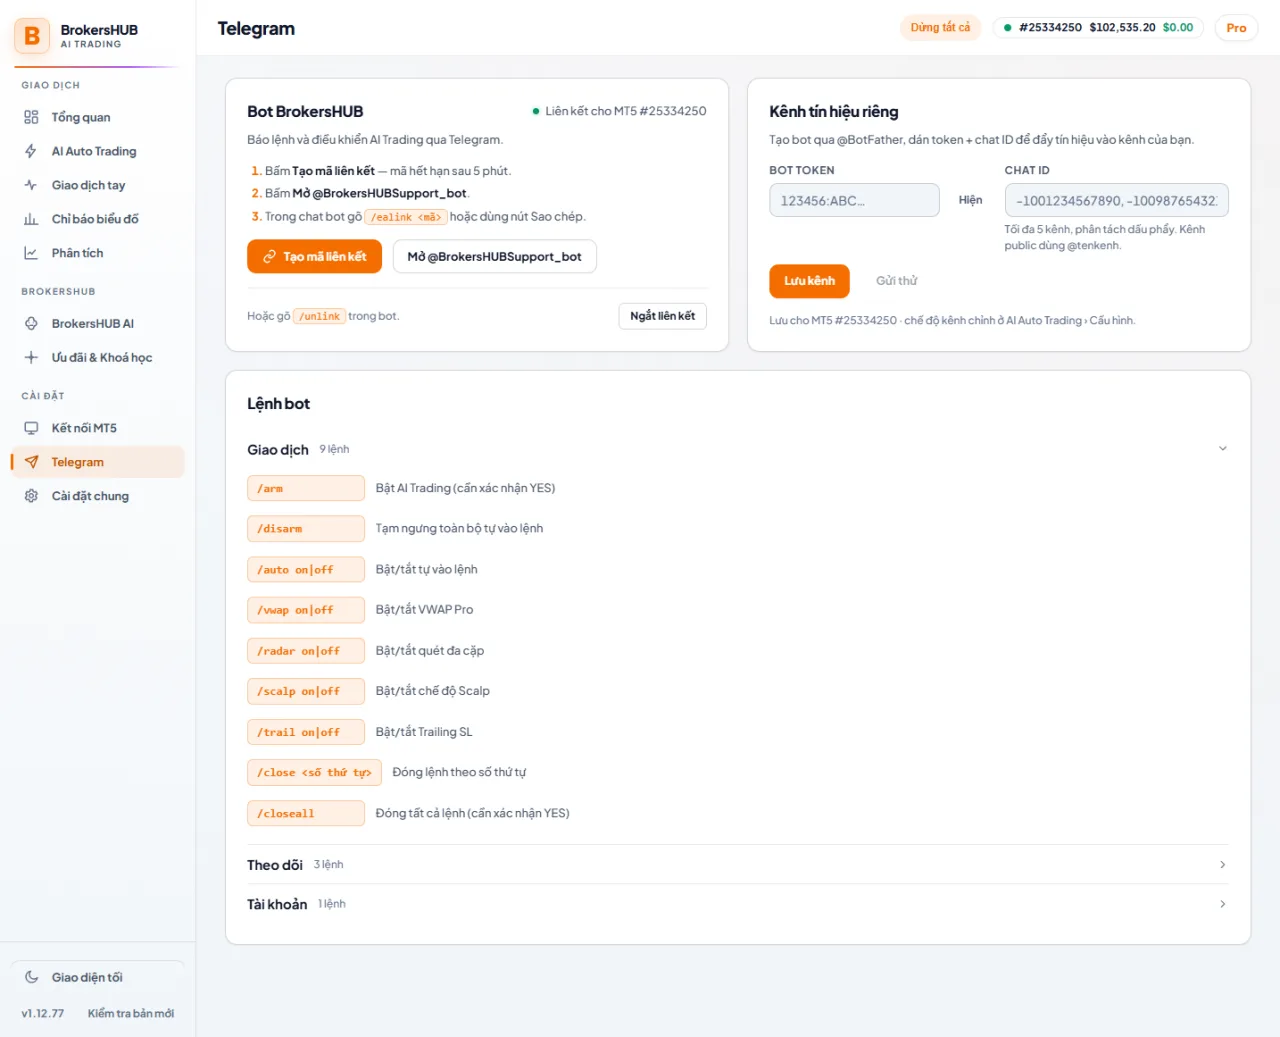Click the Tạo mã liên kết button

314,256
